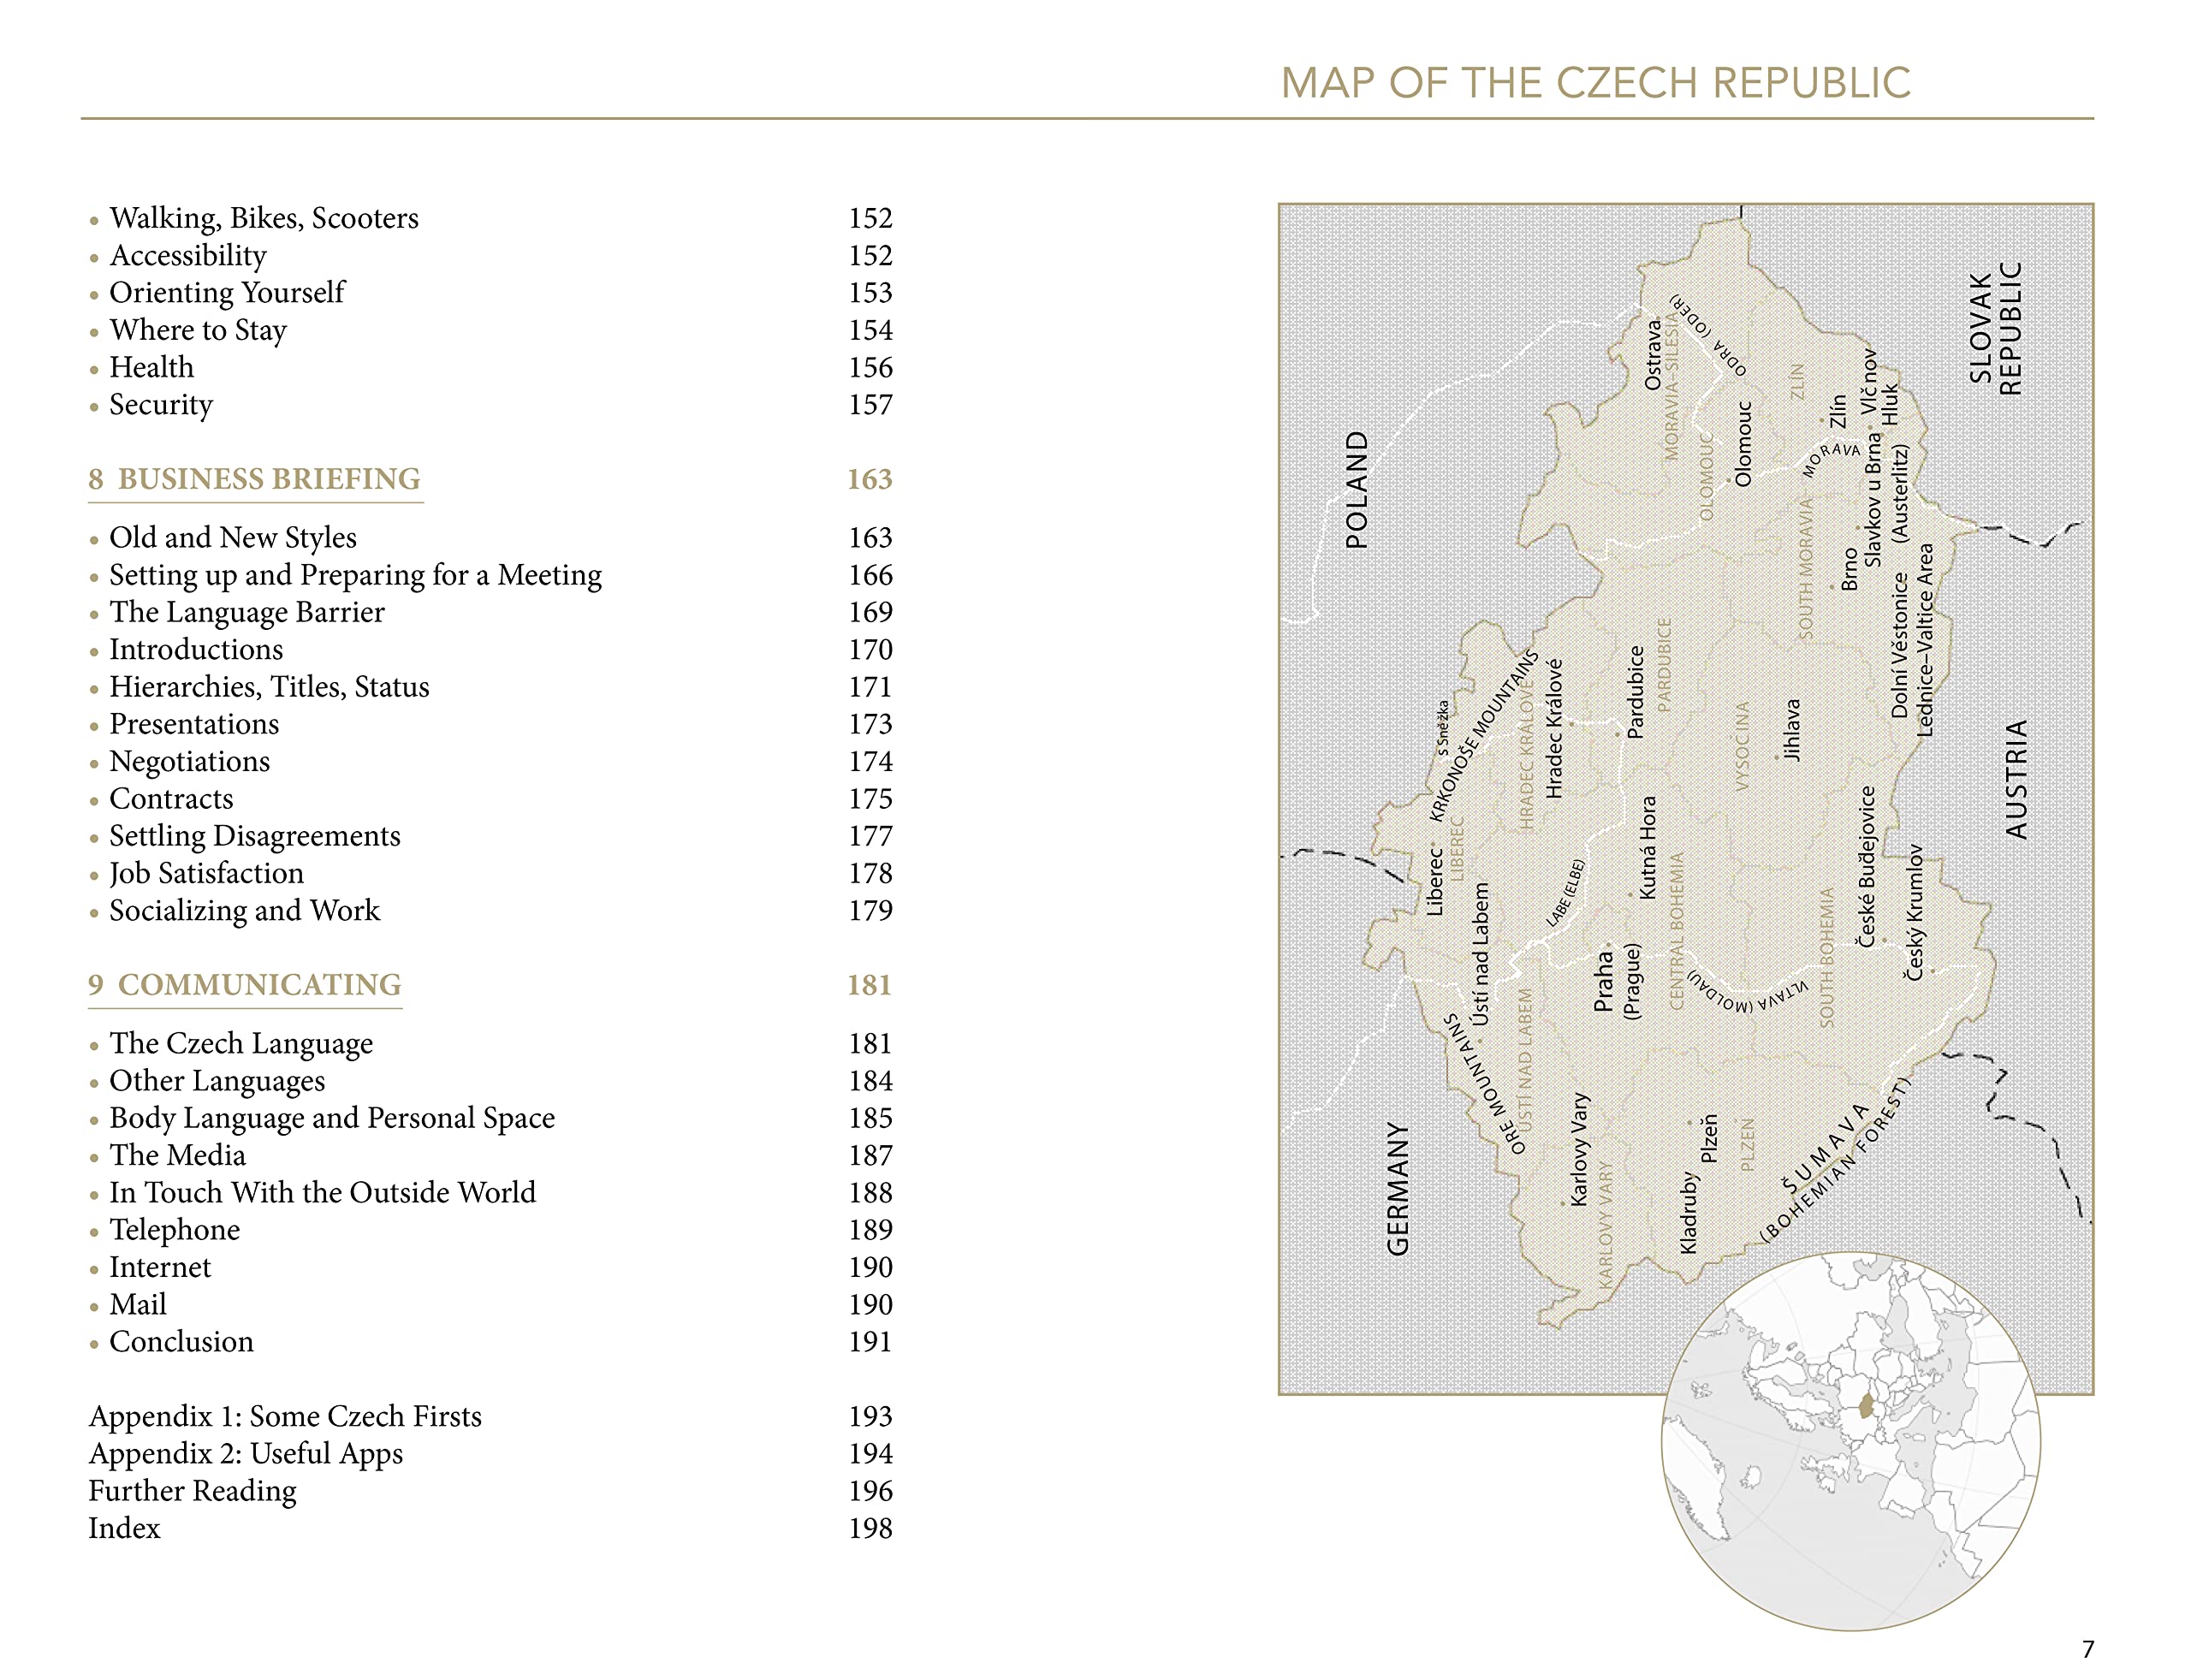Click the Kutná Hora label

(x=1647, y=847)
